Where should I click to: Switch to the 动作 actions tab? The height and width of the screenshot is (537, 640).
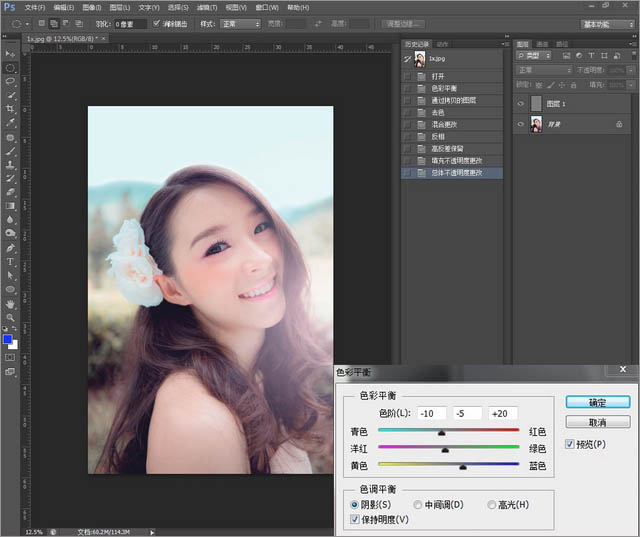tap(442, 44)
